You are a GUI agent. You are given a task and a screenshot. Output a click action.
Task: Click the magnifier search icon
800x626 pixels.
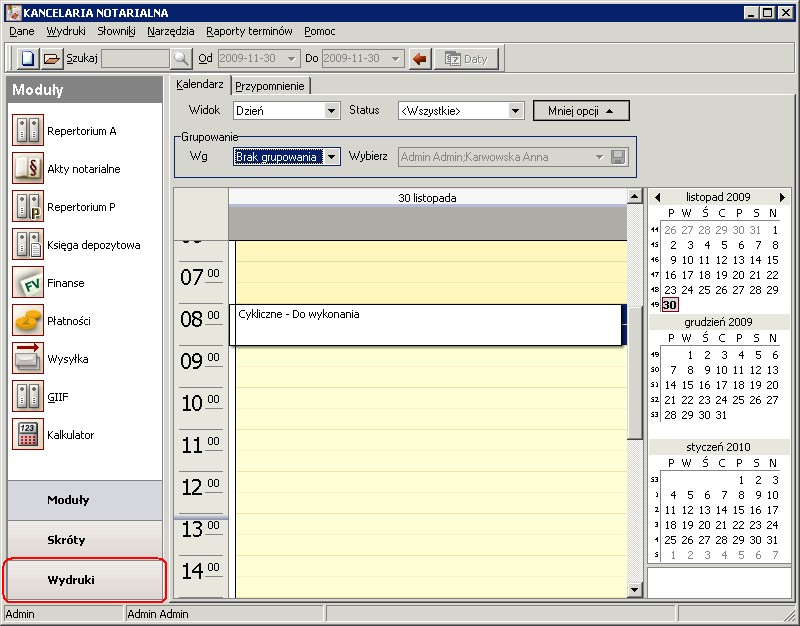[x=181, y=58]
